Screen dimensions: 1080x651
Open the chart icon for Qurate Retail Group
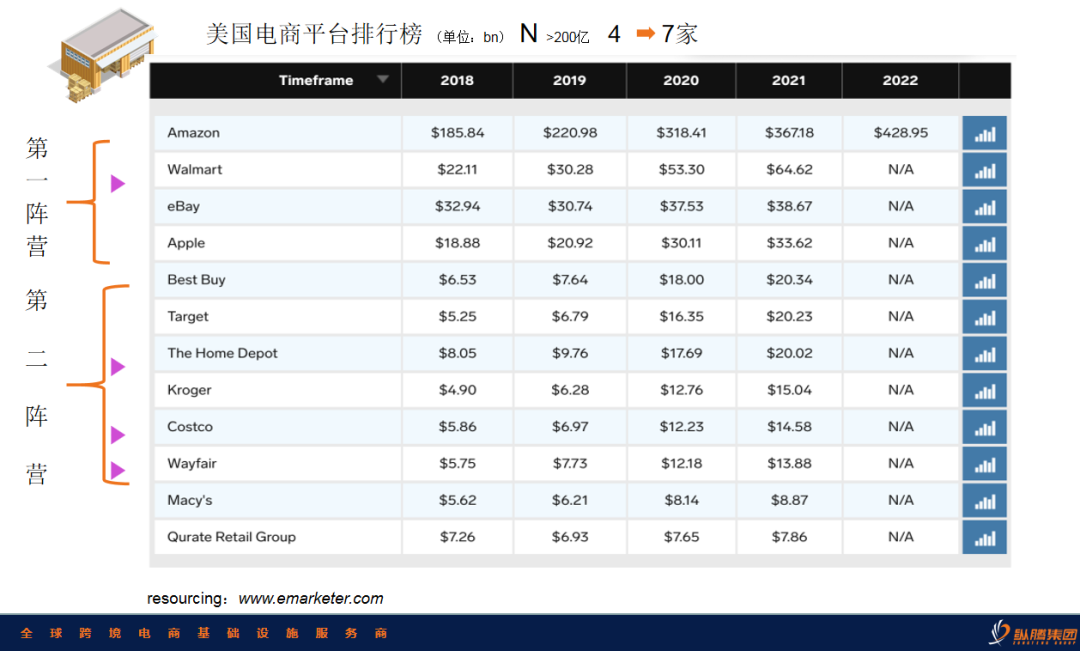click(x=984, y=537)
